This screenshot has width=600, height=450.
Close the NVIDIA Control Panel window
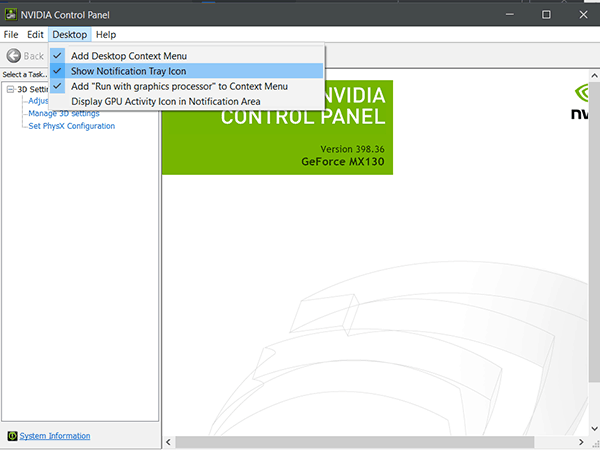click(583, 15)
